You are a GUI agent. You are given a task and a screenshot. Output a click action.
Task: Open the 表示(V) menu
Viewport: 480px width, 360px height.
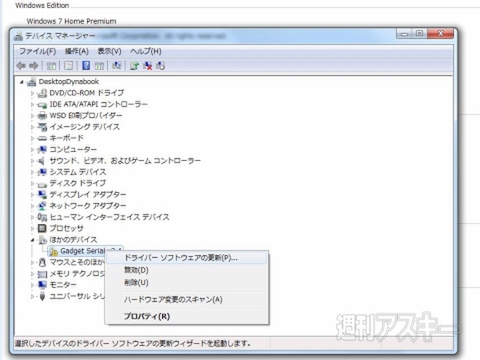tap(109, 51)
